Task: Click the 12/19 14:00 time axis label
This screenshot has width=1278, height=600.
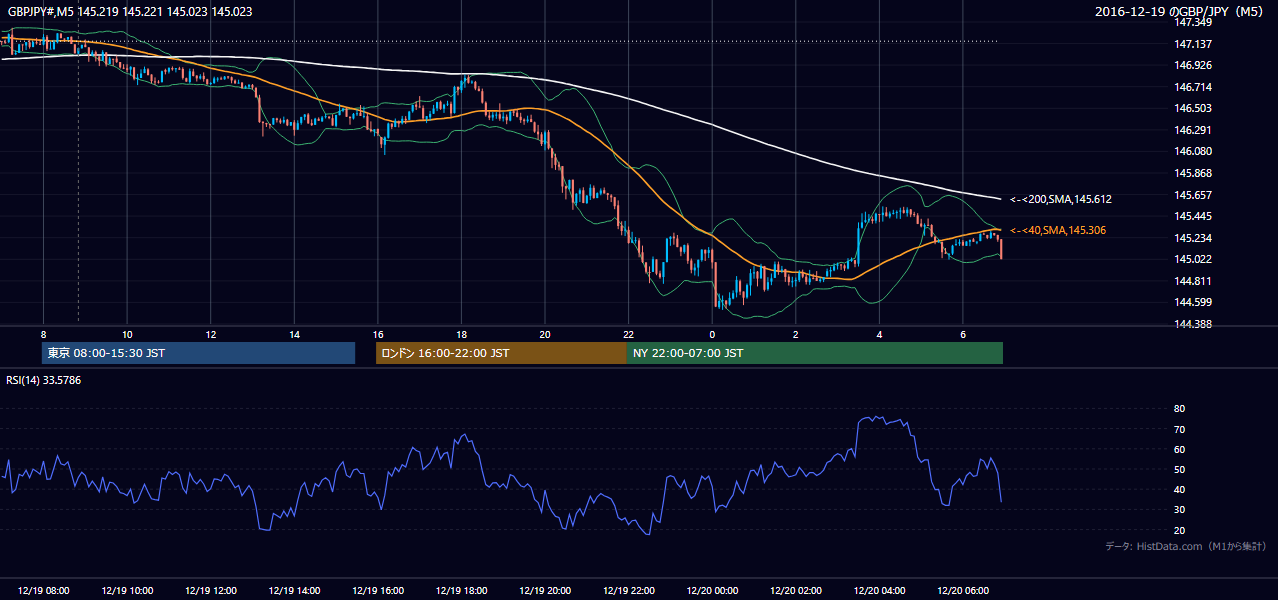Action: pos(294,591)
